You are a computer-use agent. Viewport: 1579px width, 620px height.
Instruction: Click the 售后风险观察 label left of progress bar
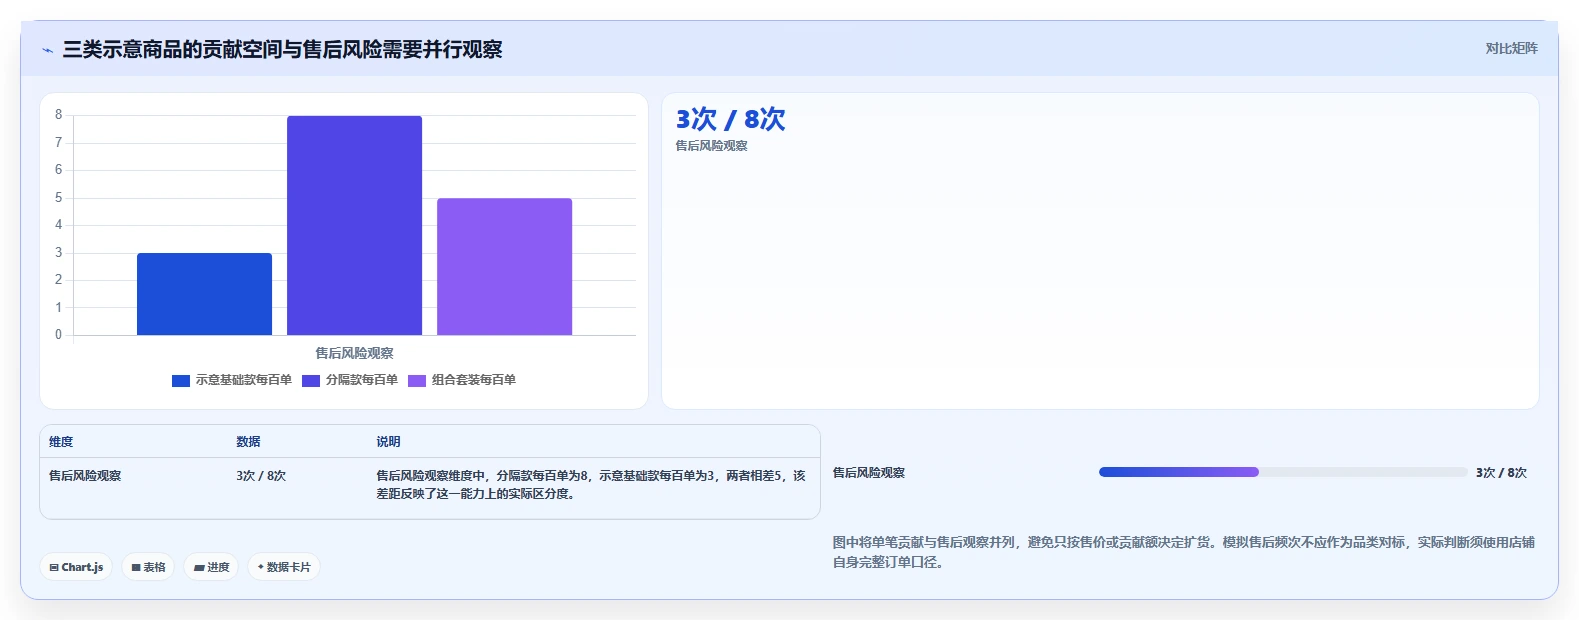point(869,473)
